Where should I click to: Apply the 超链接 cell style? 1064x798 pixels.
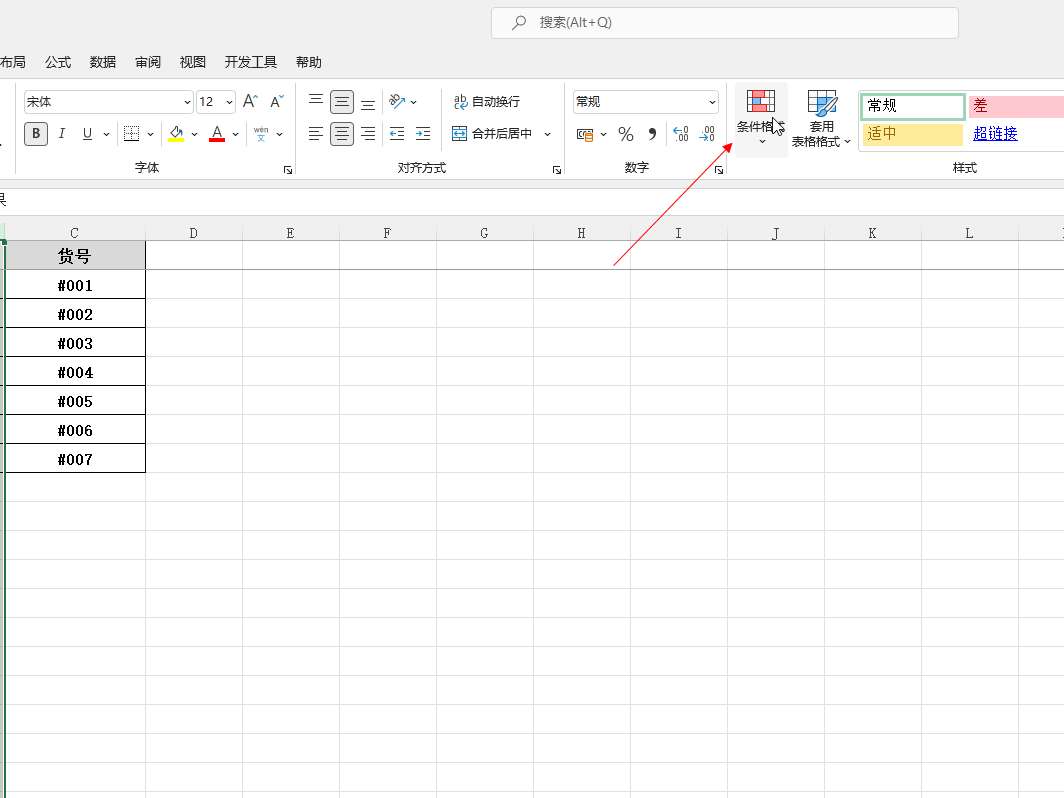(995, 134)
